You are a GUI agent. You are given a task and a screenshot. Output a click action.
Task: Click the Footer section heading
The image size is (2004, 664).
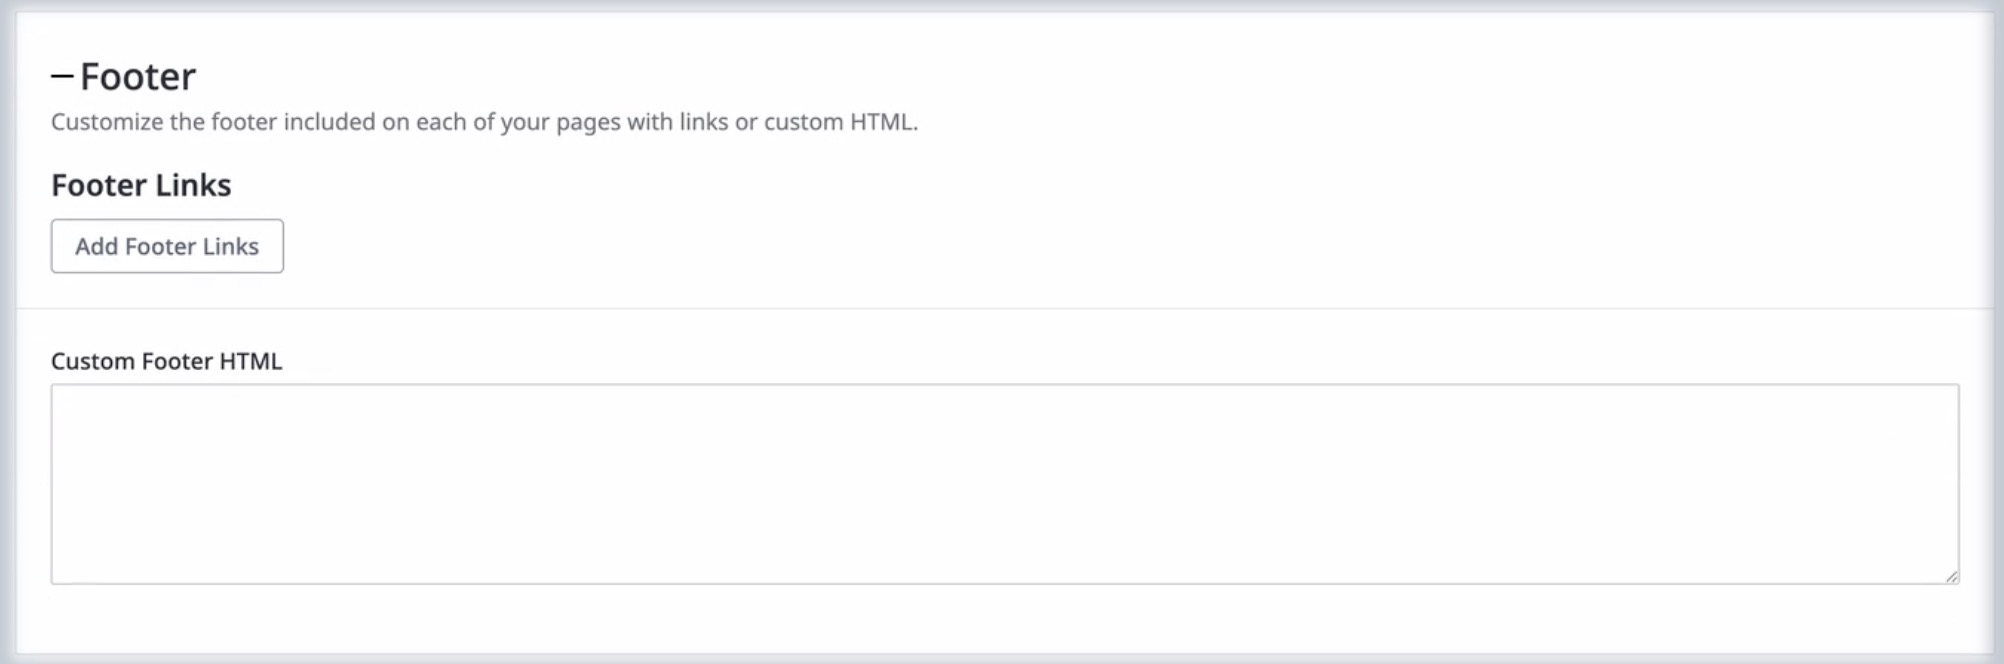[x=138, y=77]
